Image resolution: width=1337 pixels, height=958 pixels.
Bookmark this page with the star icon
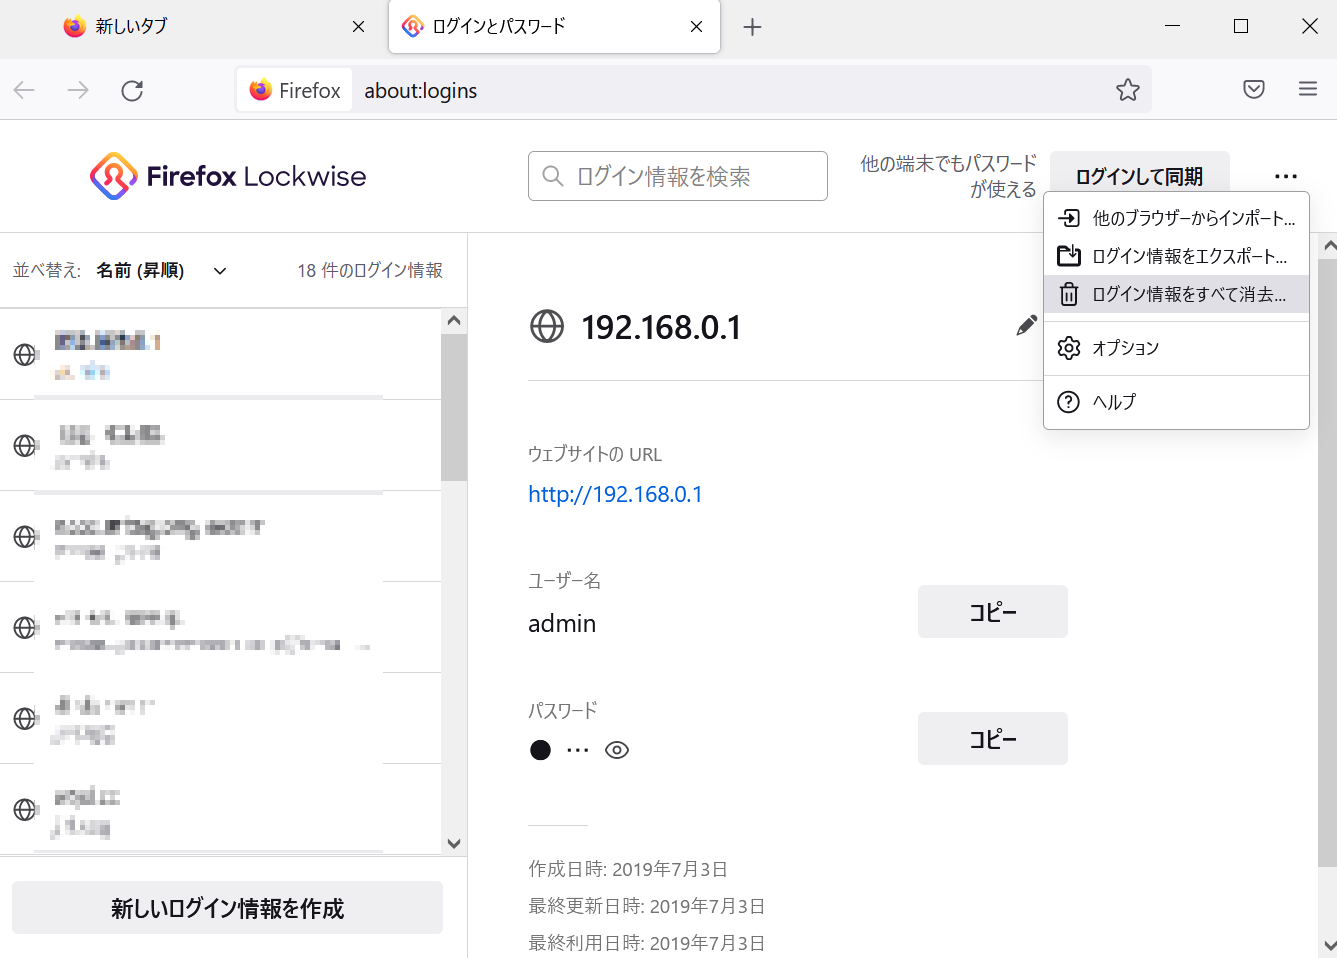pyautogui.click(x=1127, y=90)
